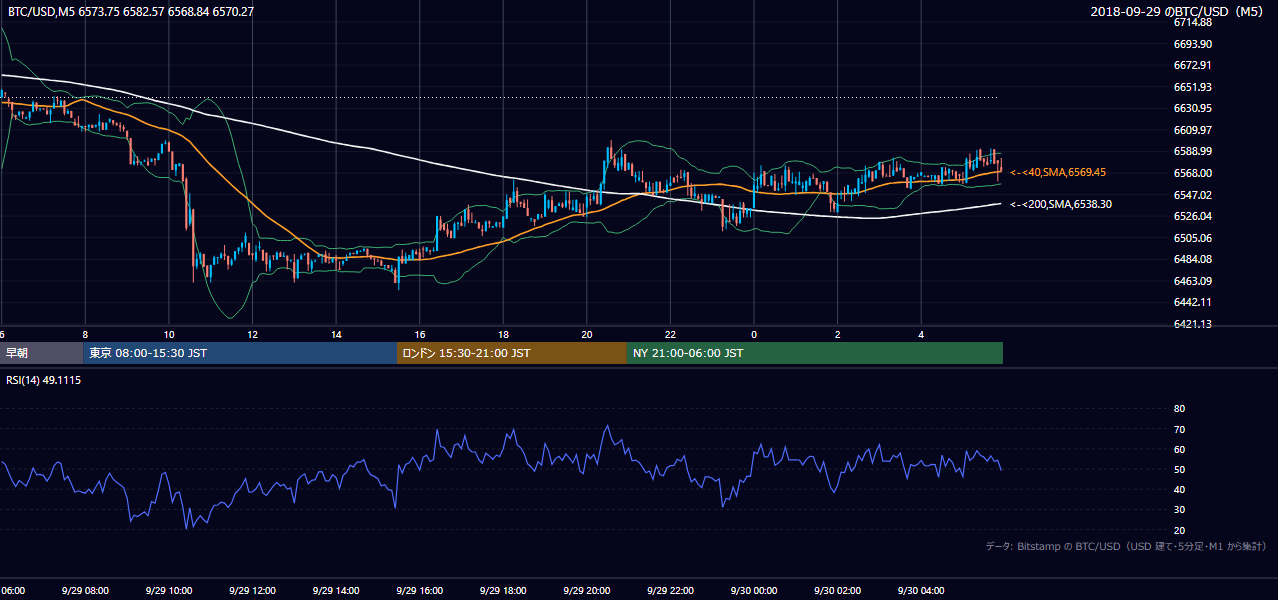
Task: Click hour label 4 under the price chart
Action: click(921, 335)
